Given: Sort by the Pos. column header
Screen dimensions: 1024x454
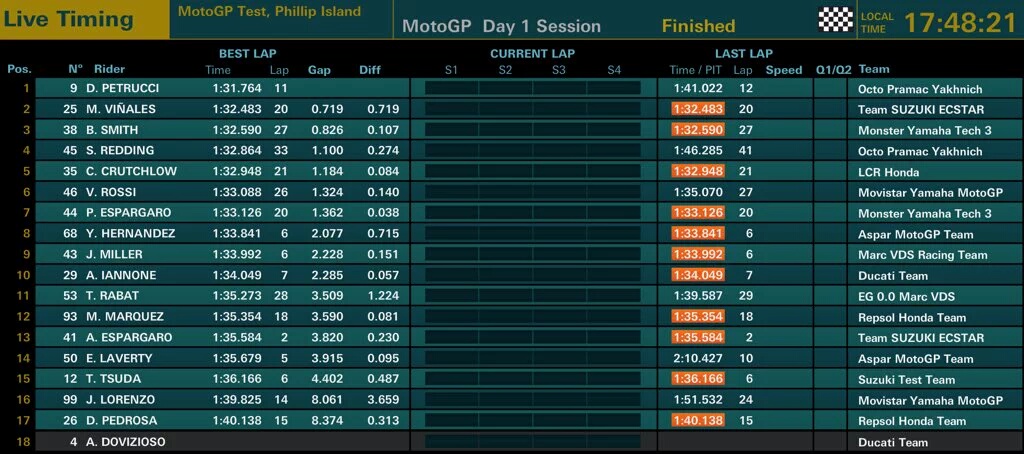Looking at the screenshot, I should pos(19,70).
